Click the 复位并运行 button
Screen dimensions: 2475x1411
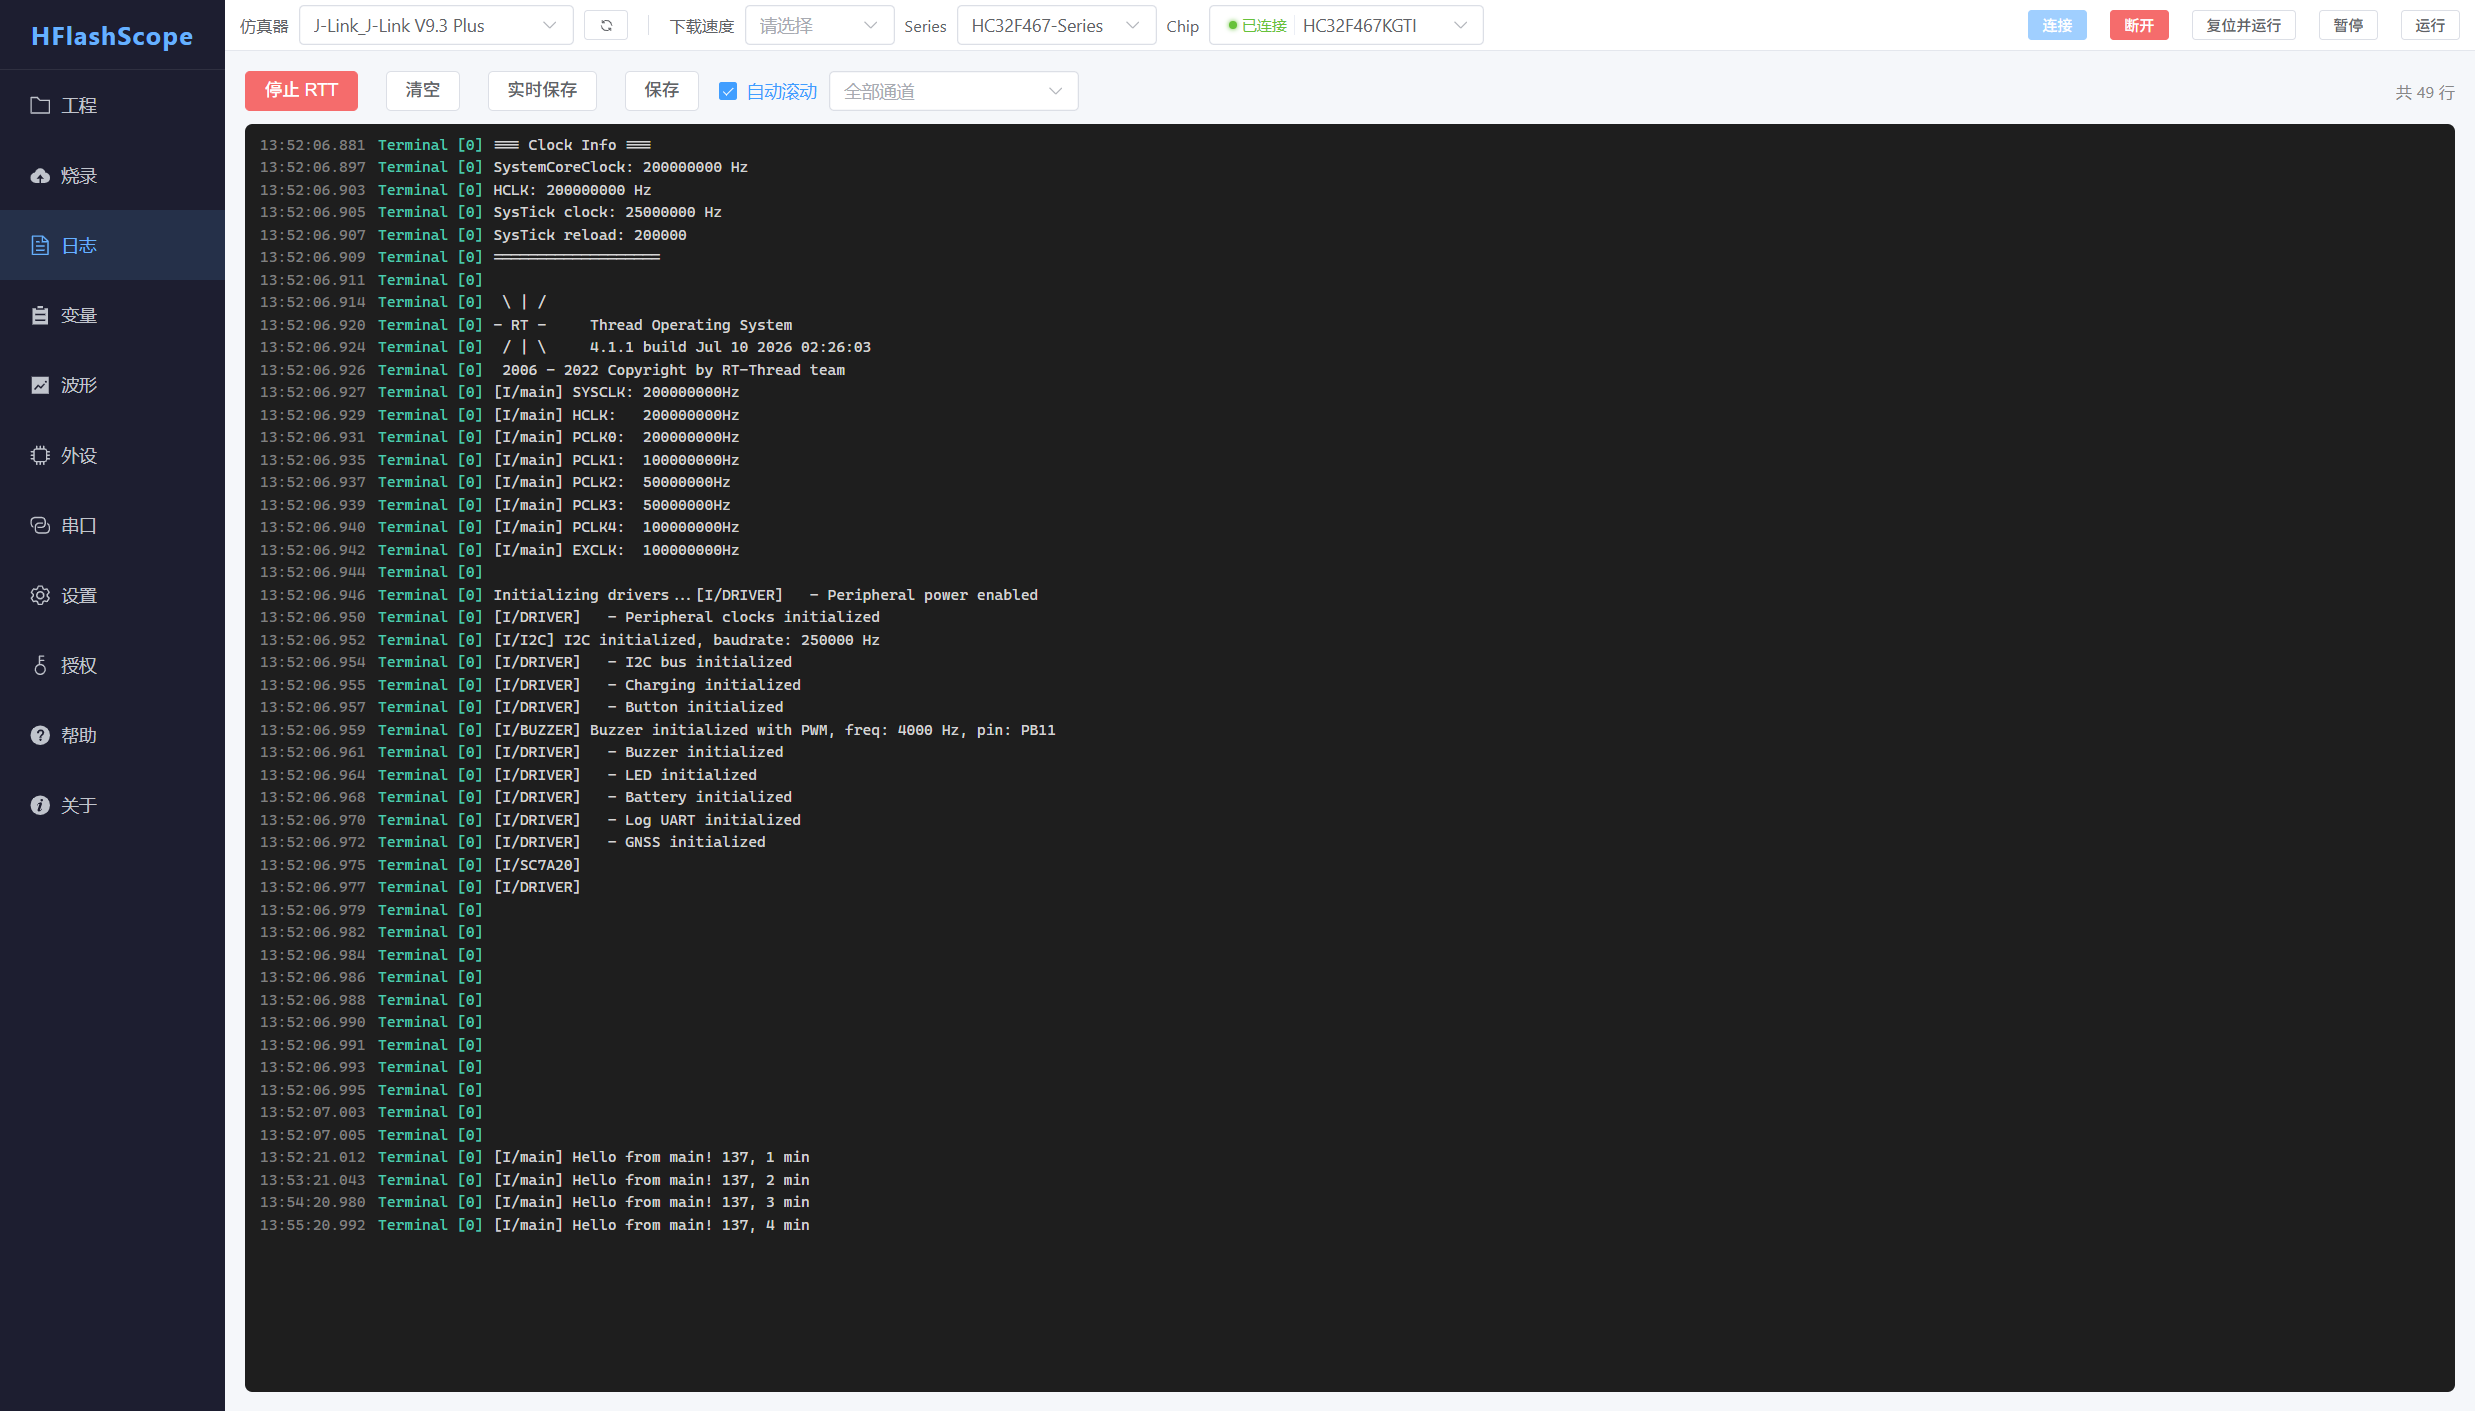2243,25
